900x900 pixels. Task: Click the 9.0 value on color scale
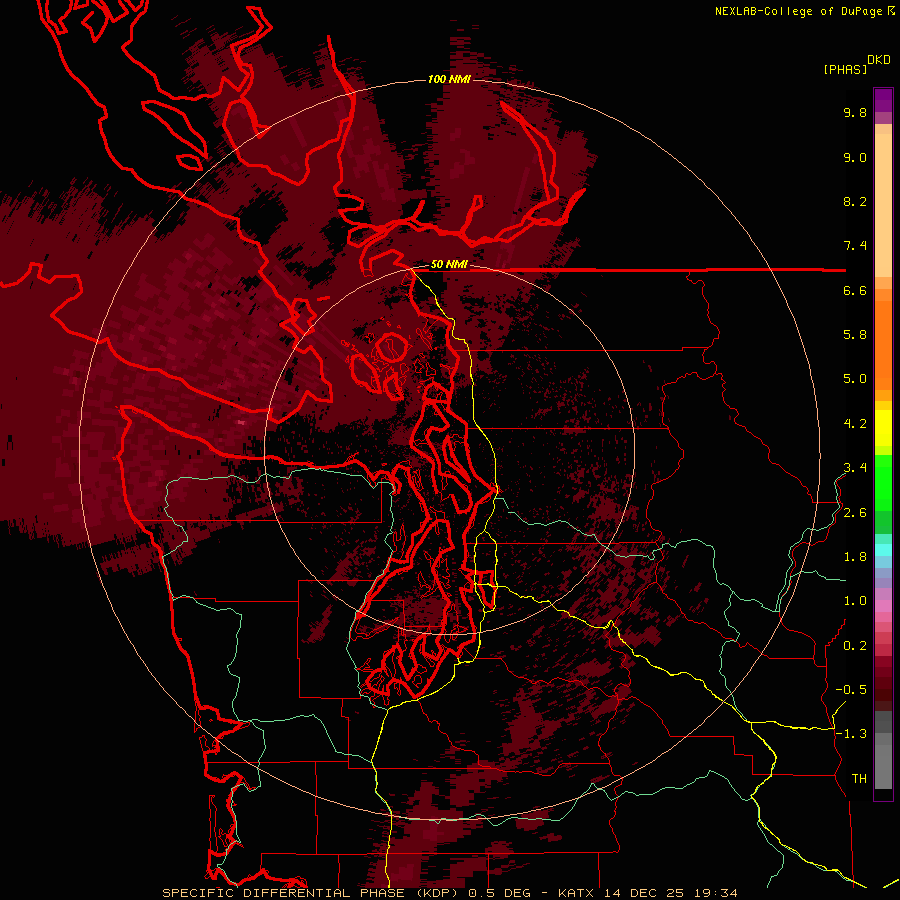point(855,157)
